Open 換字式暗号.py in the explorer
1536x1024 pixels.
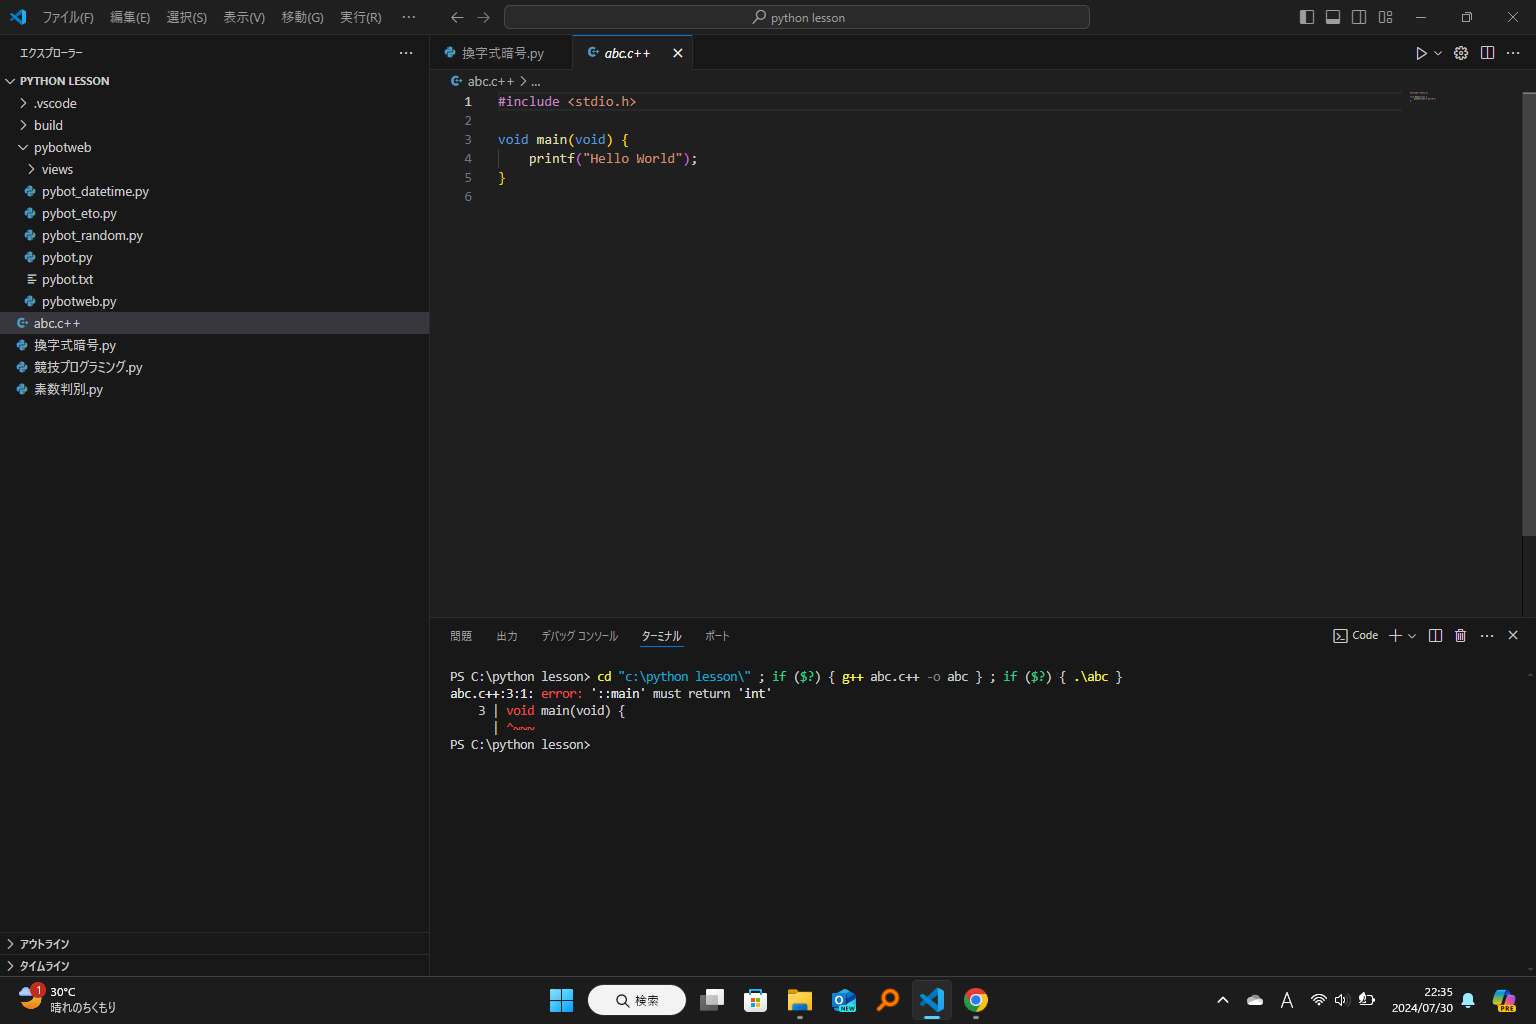coord(215,345)
